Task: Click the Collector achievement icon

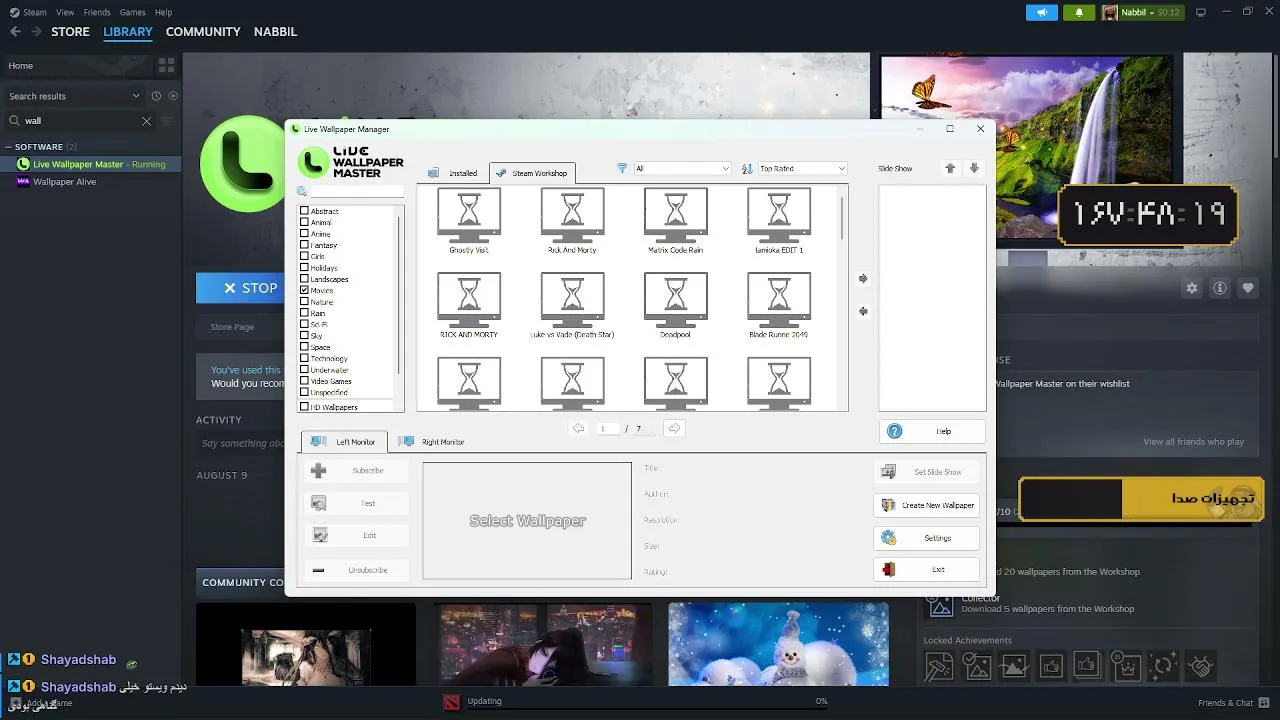Action: (x=939, y=604)
